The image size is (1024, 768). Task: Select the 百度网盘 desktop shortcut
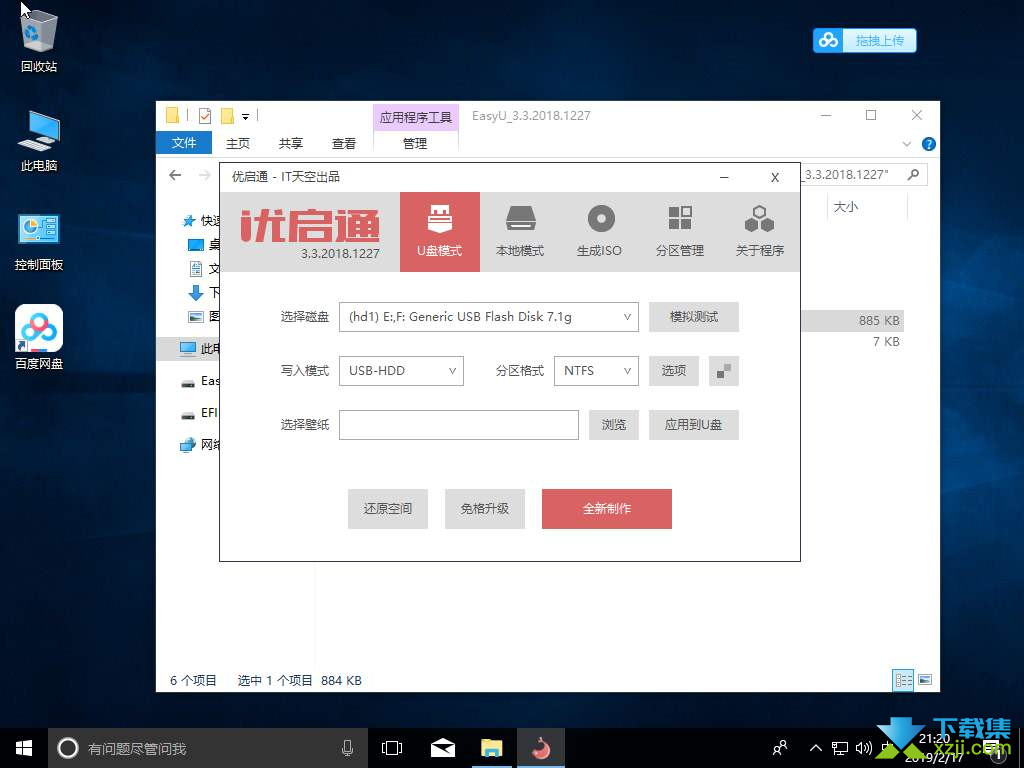39,337
